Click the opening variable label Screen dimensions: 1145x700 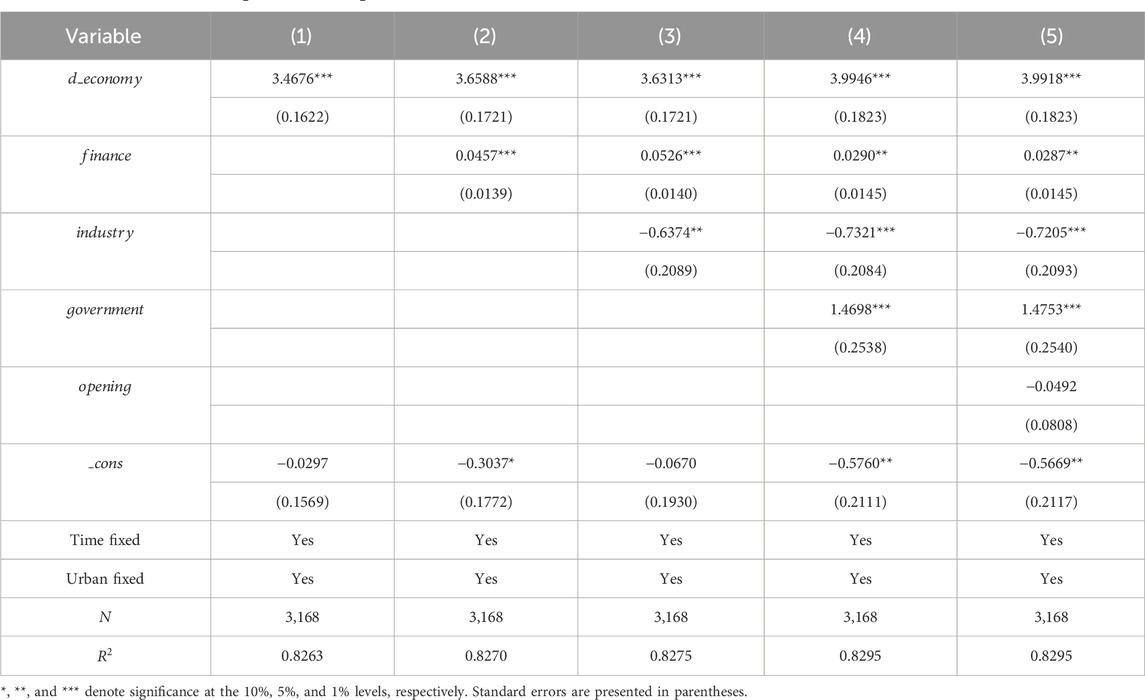pos(104,386)
